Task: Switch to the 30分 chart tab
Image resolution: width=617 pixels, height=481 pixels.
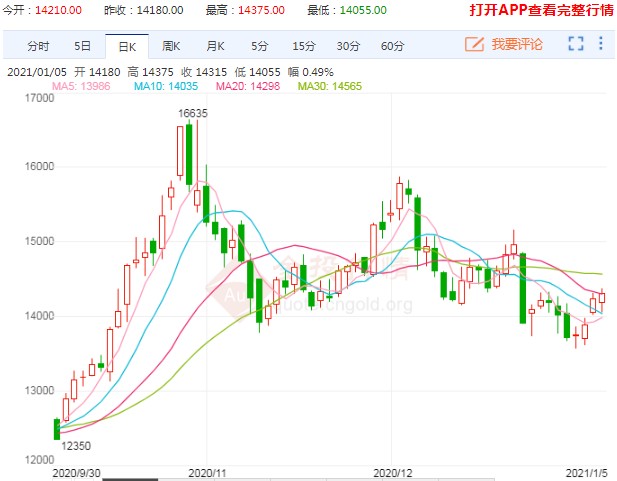Action: (348, 46)
